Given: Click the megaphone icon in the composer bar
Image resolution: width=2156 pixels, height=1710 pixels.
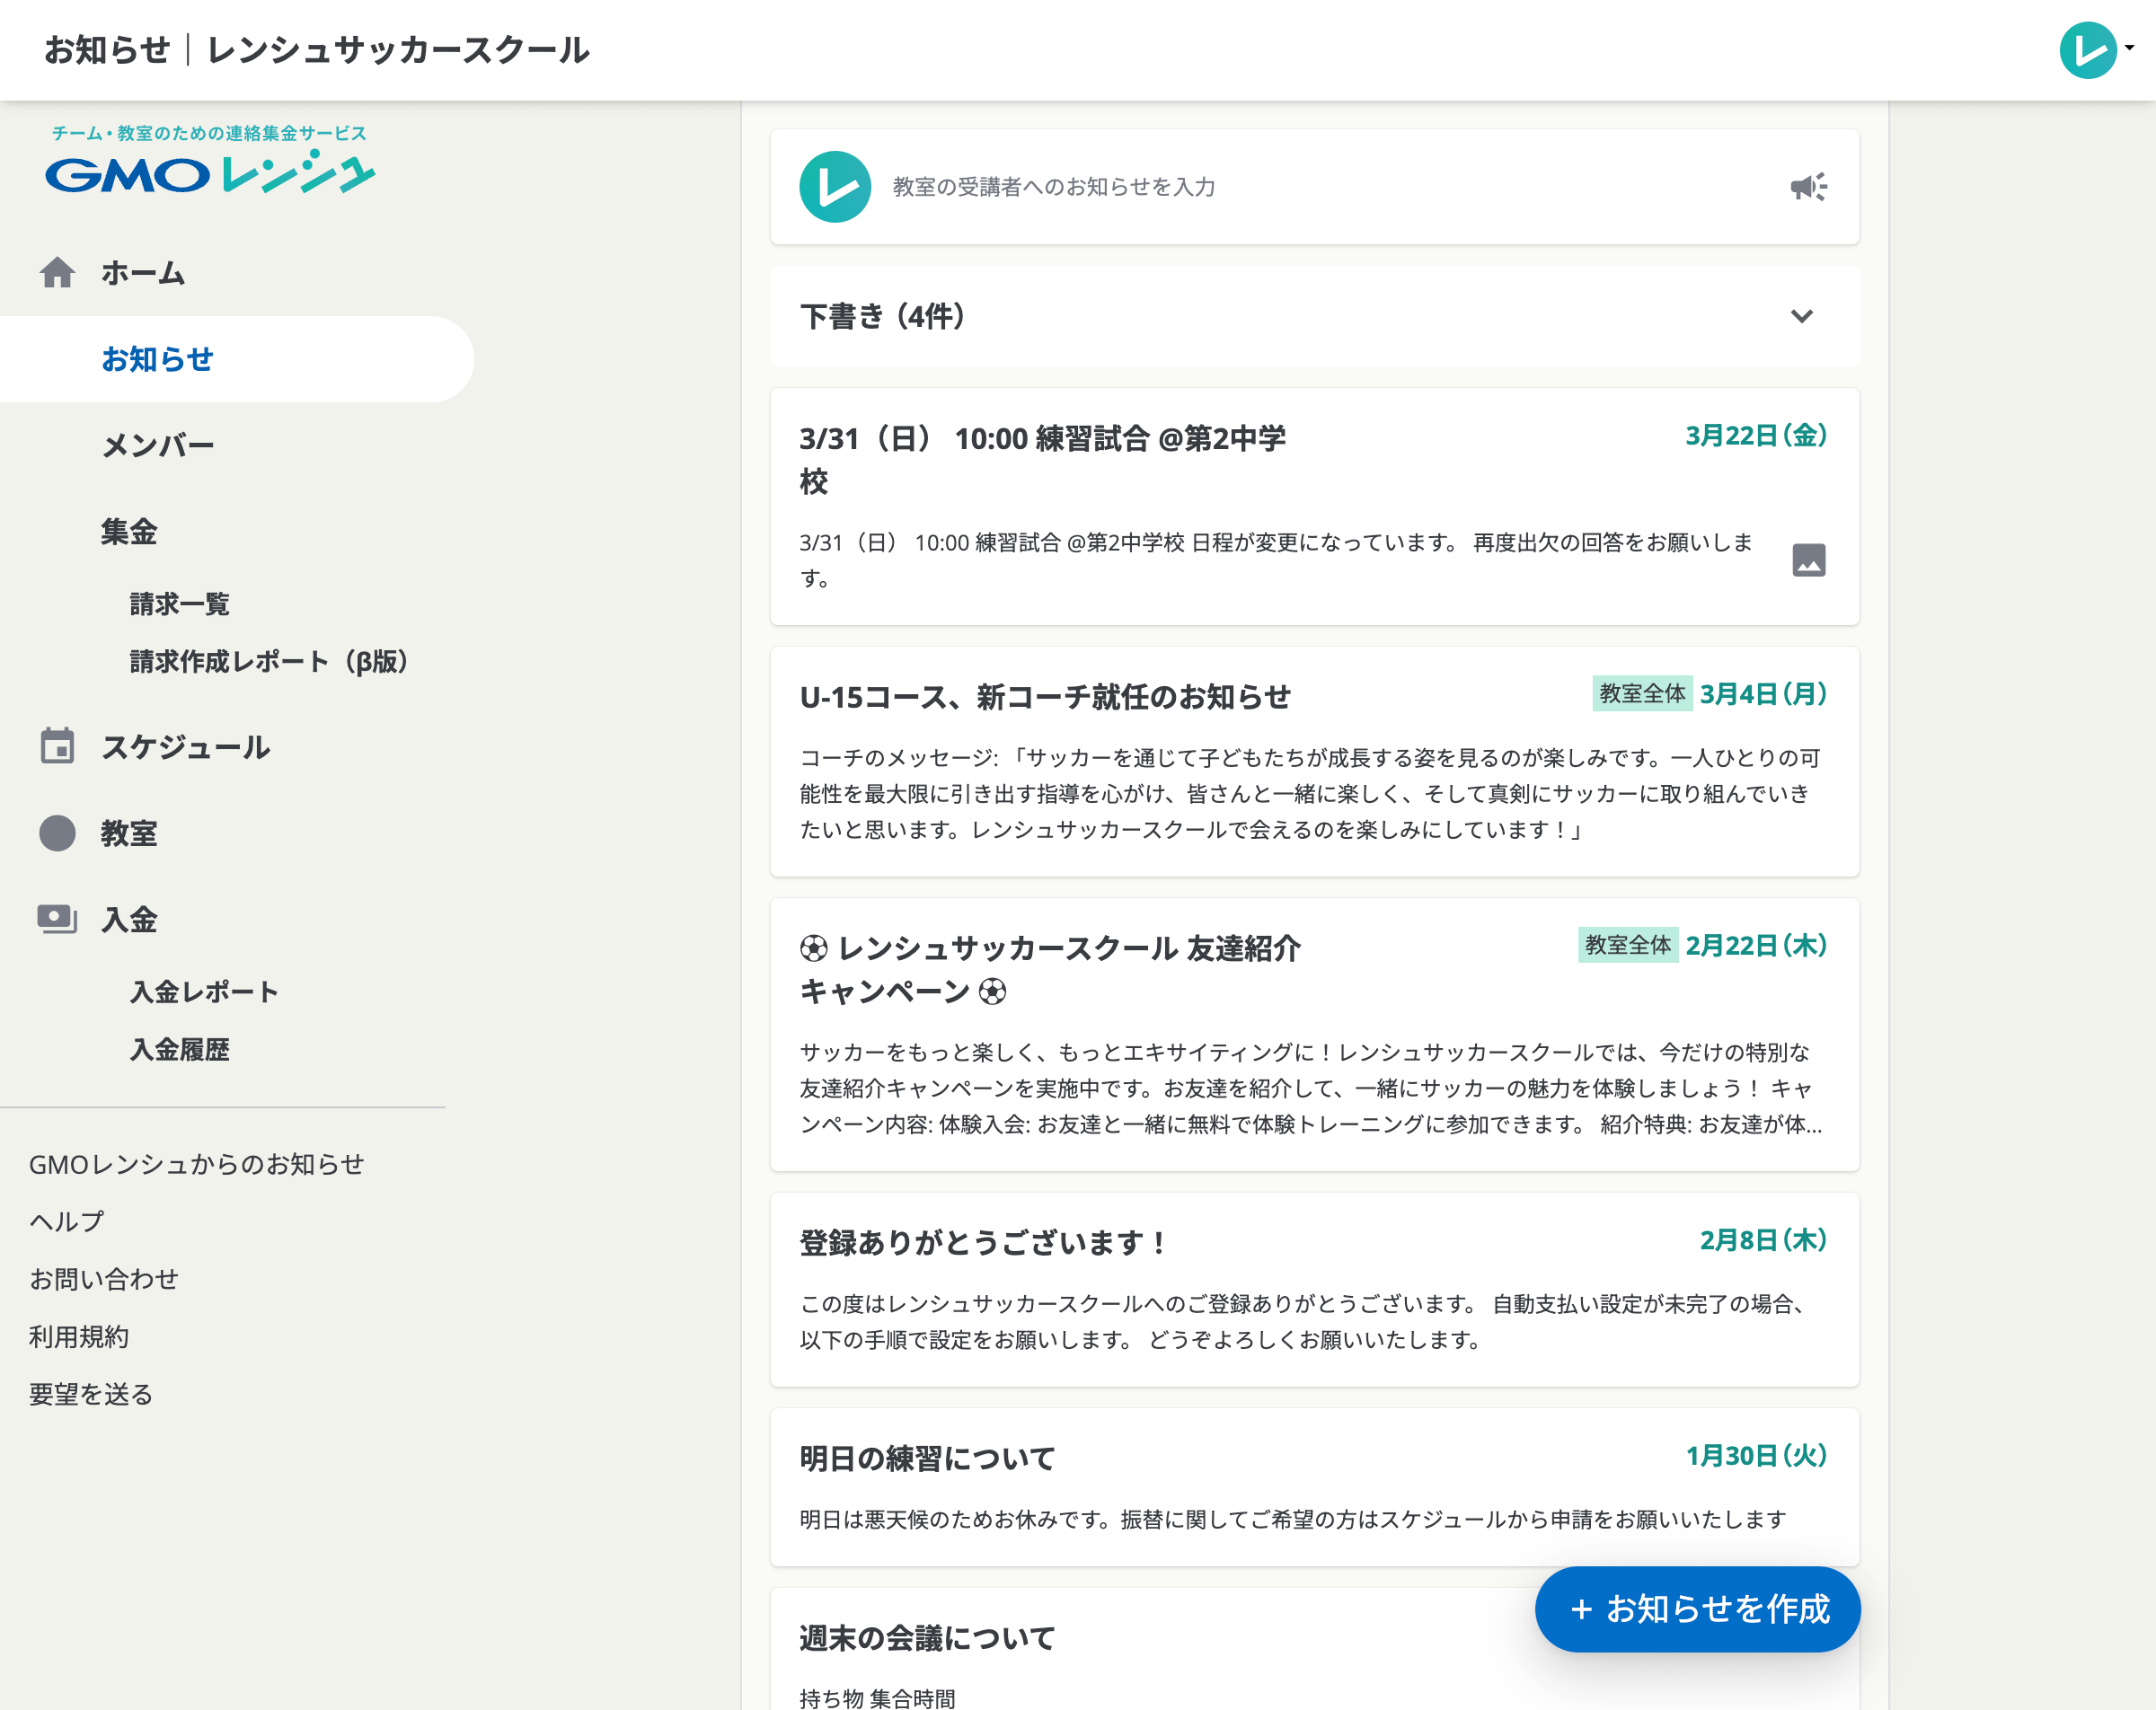Looking at the screenshot, I should click(1809, 186).
